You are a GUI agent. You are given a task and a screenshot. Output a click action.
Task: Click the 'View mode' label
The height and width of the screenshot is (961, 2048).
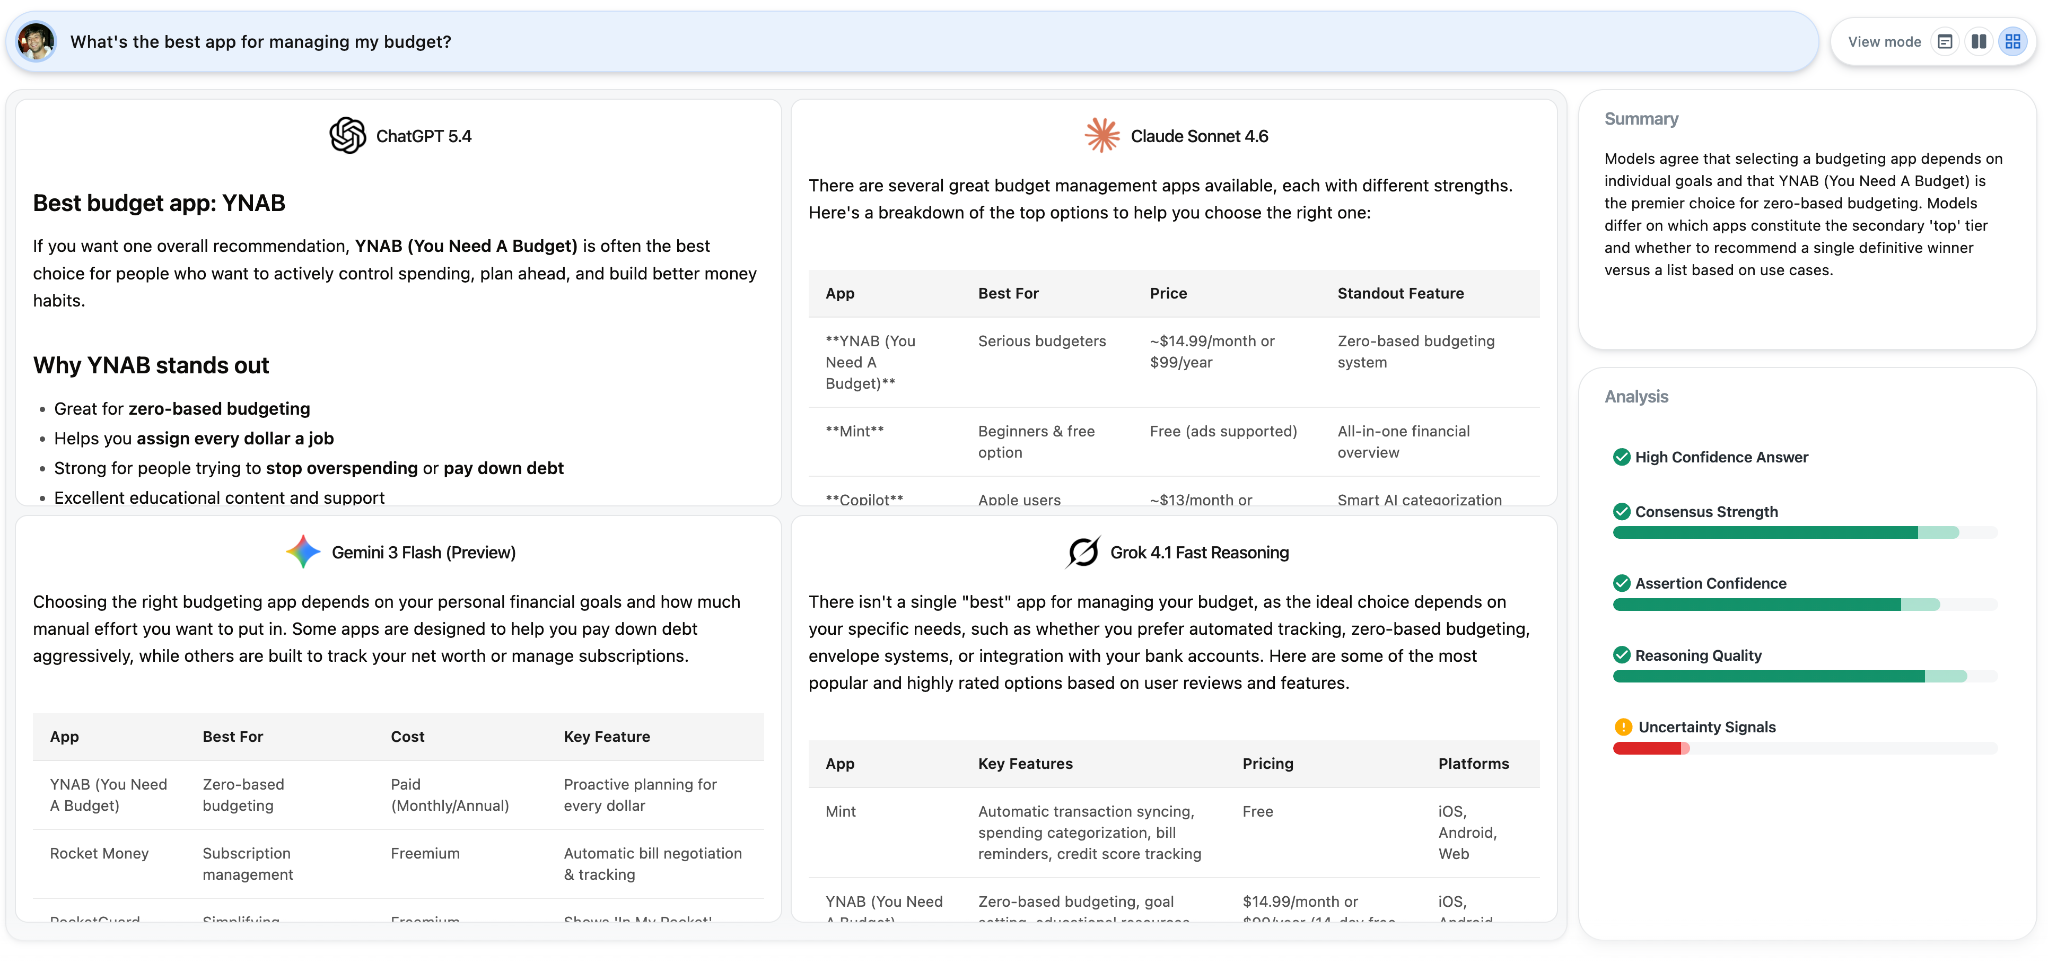(1884, 42)
